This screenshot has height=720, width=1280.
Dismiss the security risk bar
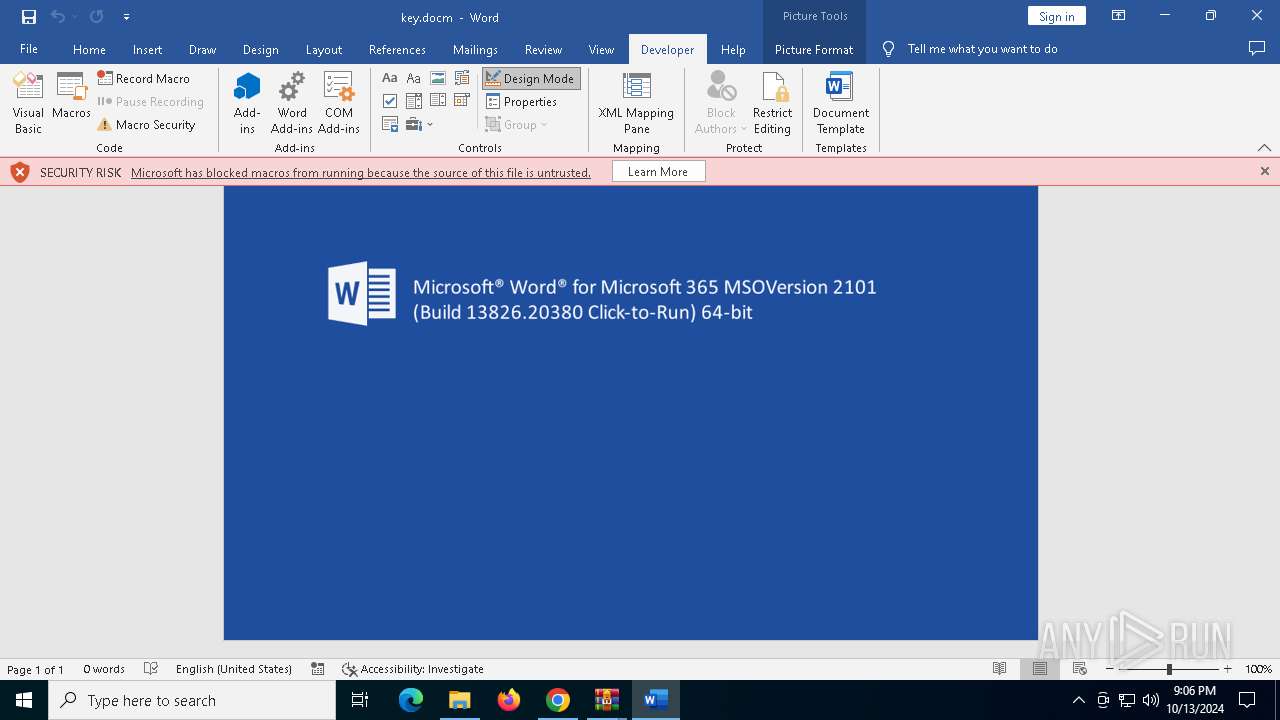(1264, 172)
